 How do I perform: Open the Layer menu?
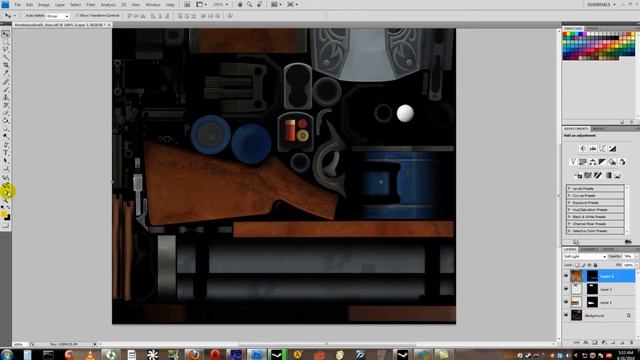pyautogui.click(x=60, y=5)
